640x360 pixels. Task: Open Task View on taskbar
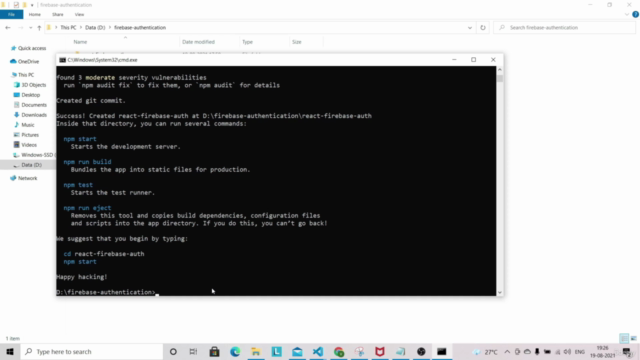(x=193, y=351)
